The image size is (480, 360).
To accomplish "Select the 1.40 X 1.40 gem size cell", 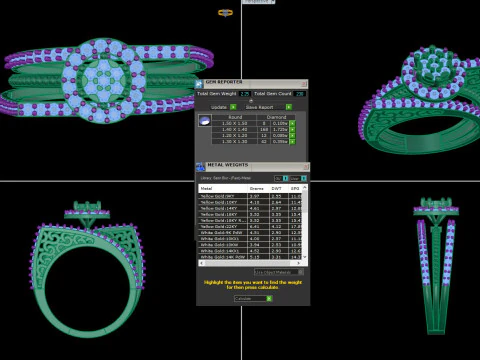I will pos(234,129).
